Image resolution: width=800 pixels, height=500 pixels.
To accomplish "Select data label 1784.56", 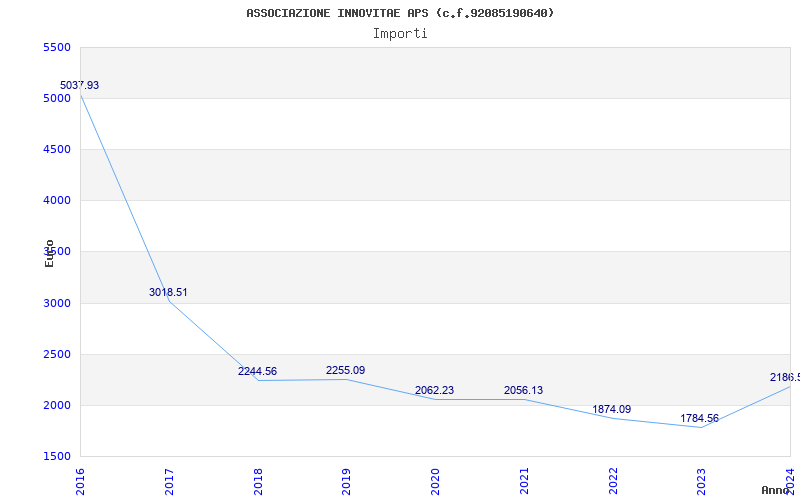I will click(x=699, y=418).
